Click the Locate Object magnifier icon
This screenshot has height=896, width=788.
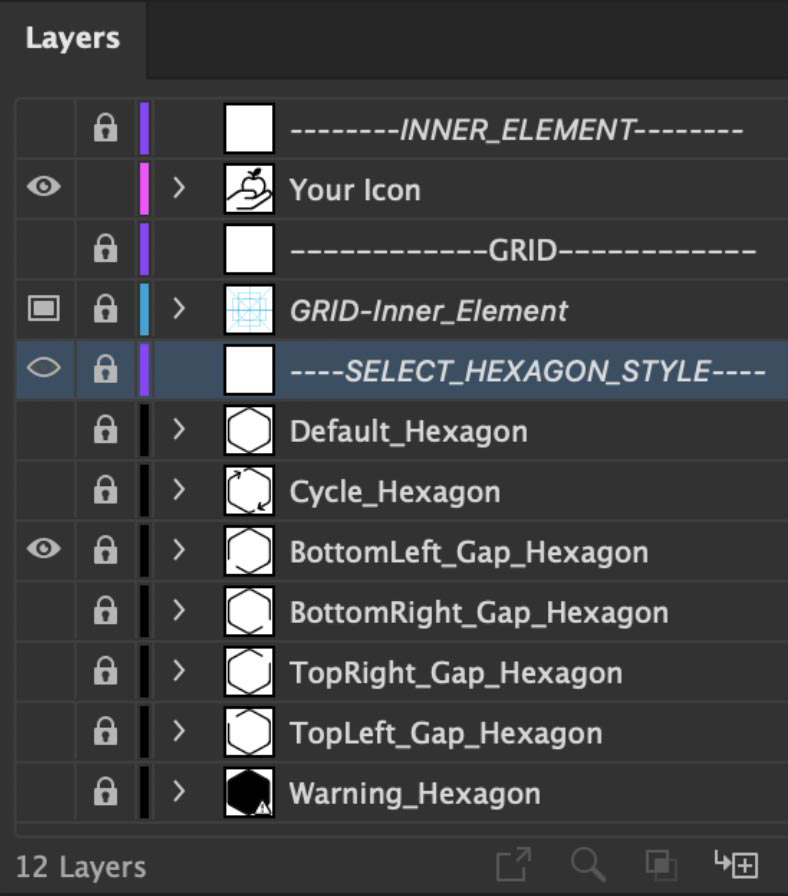(588, 865)
